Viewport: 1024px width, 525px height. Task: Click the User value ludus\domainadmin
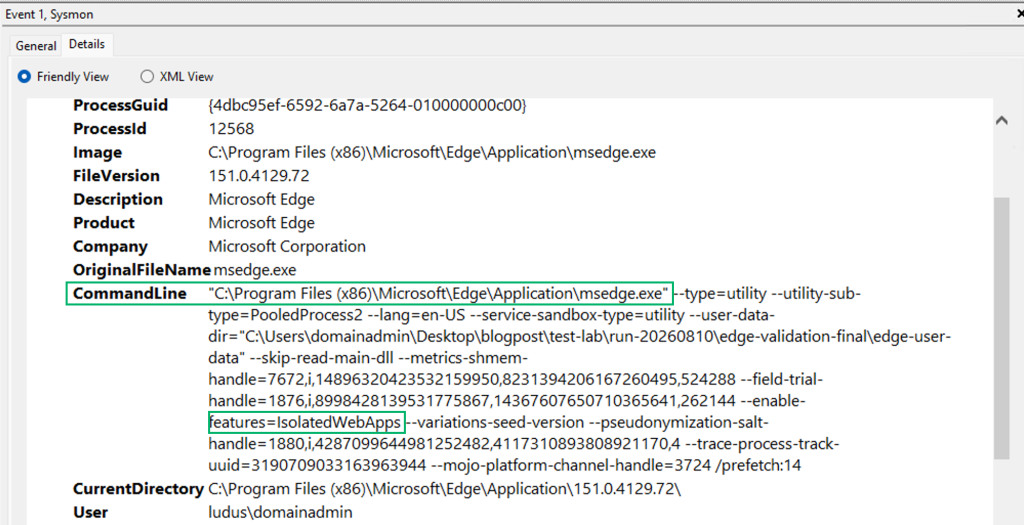[x=280, y=513]
